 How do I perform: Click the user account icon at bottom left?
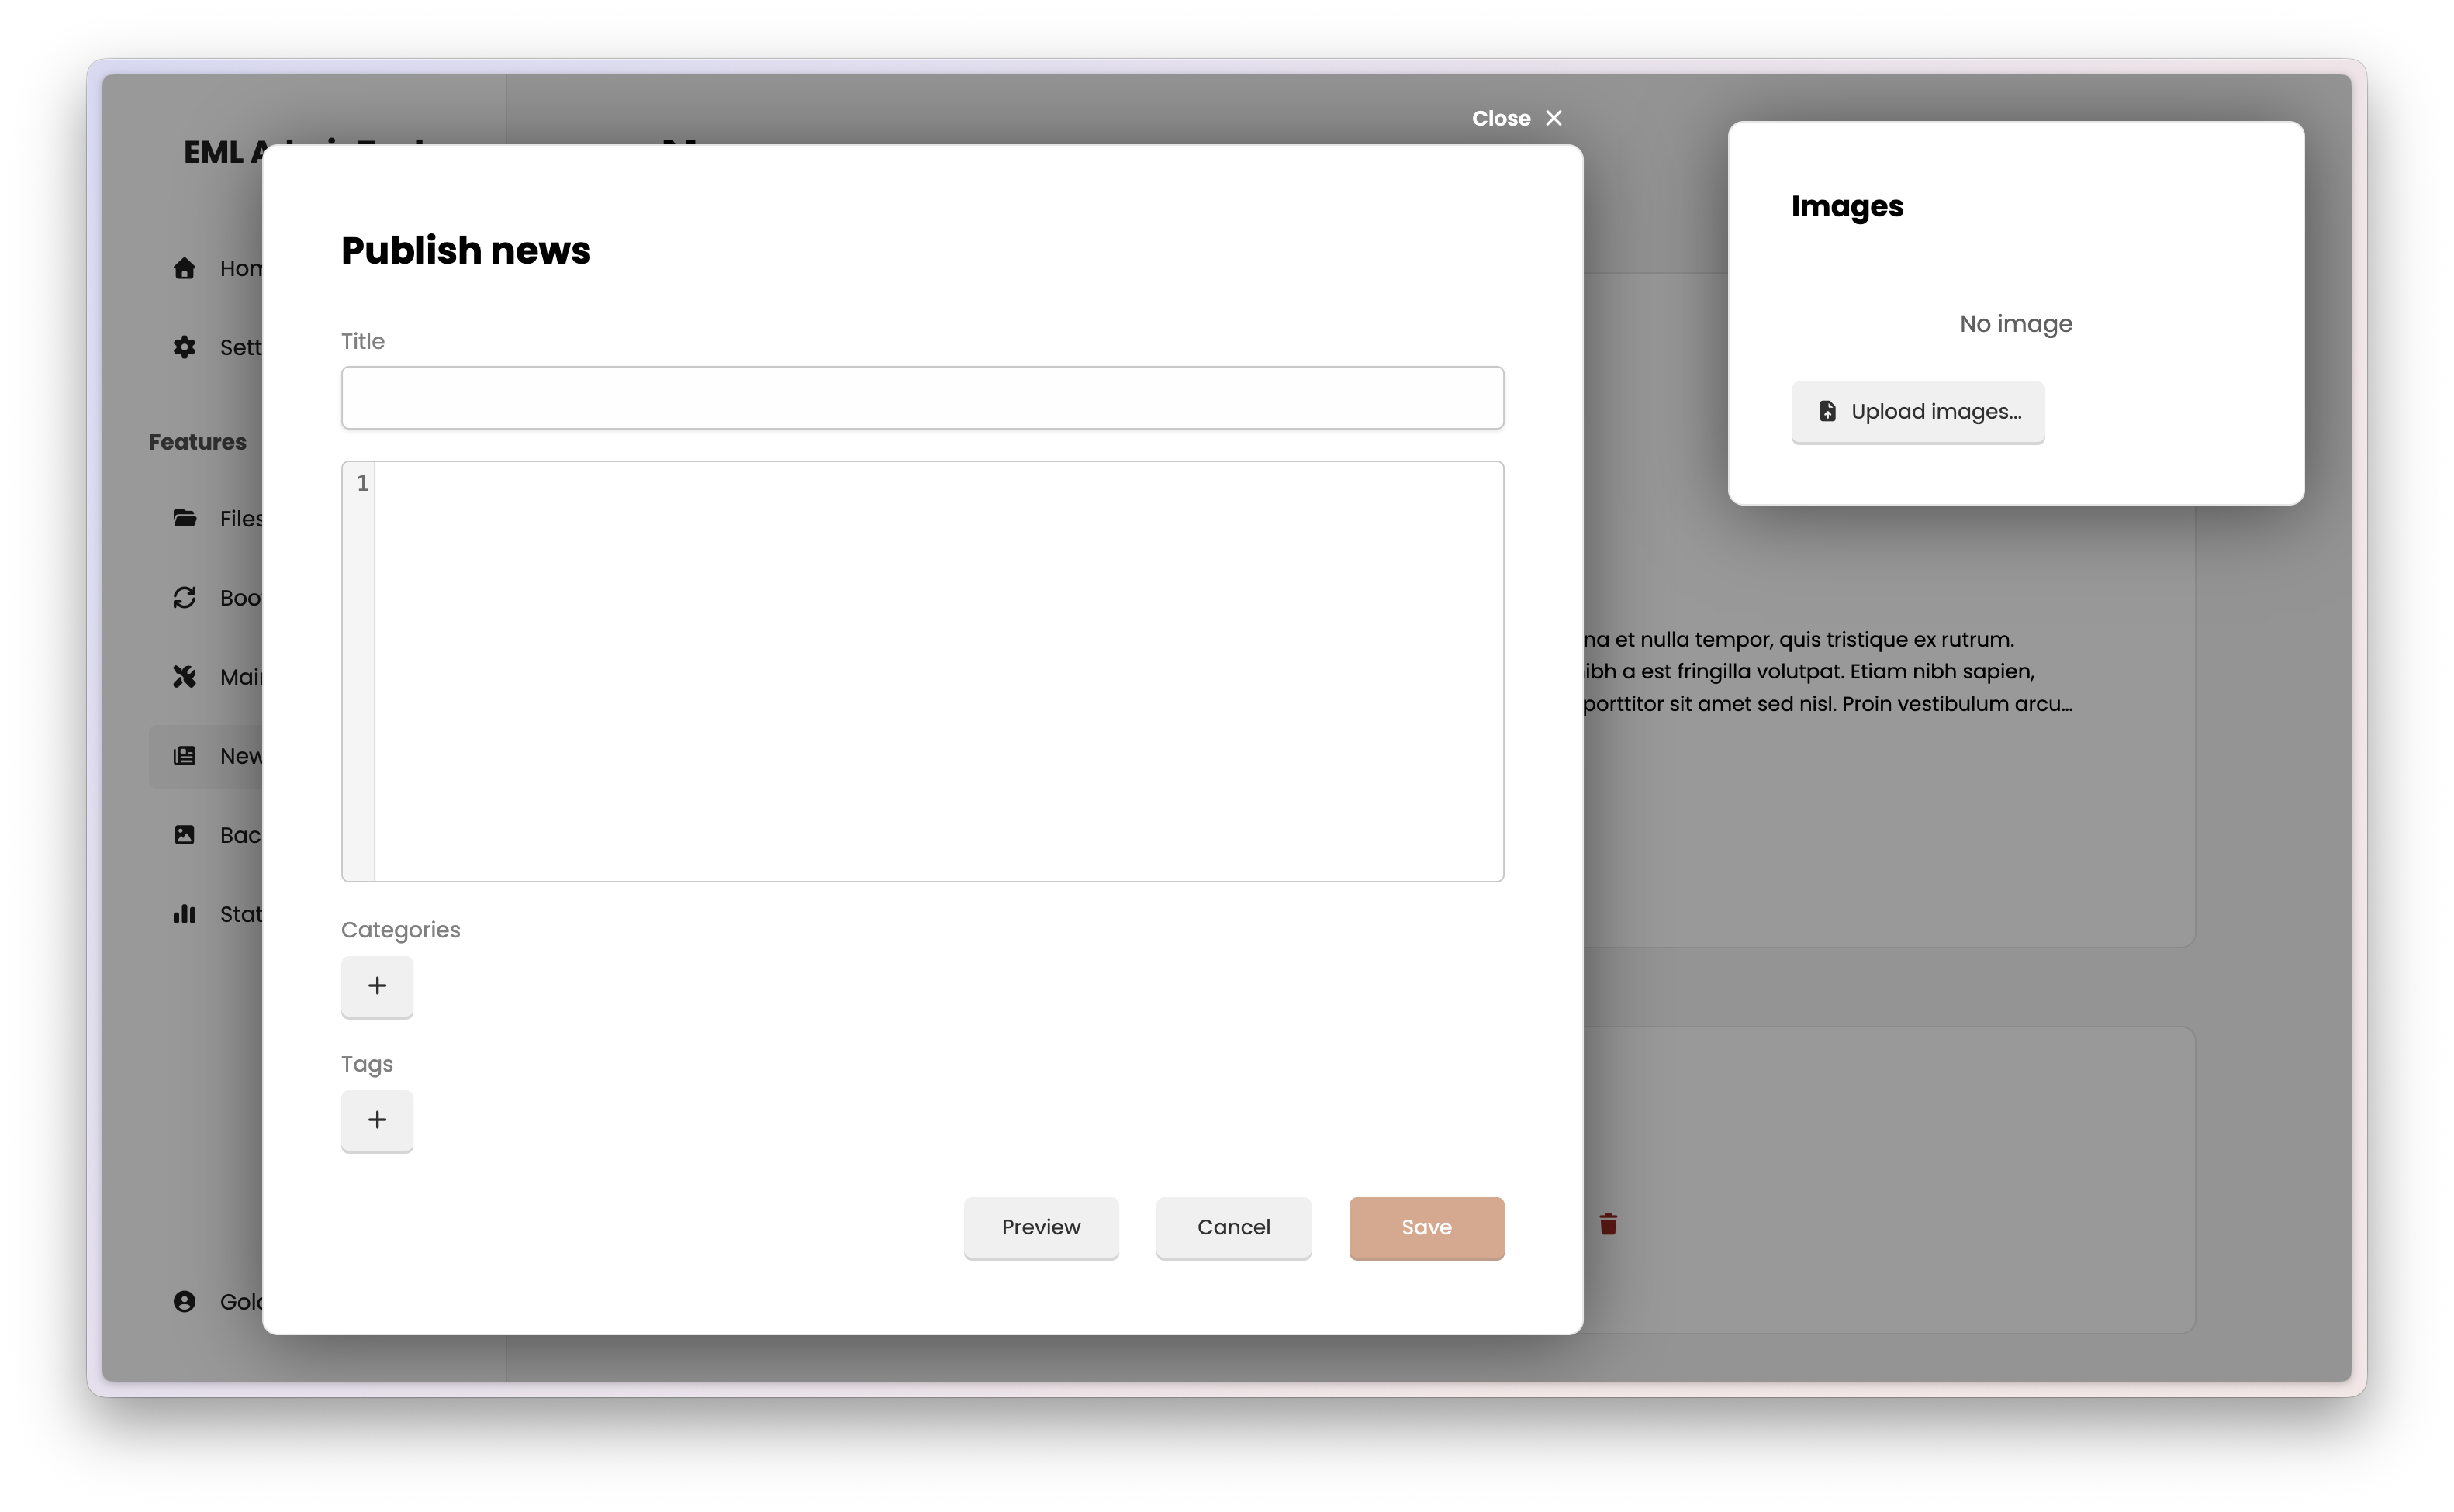(x=185, y=1301)
